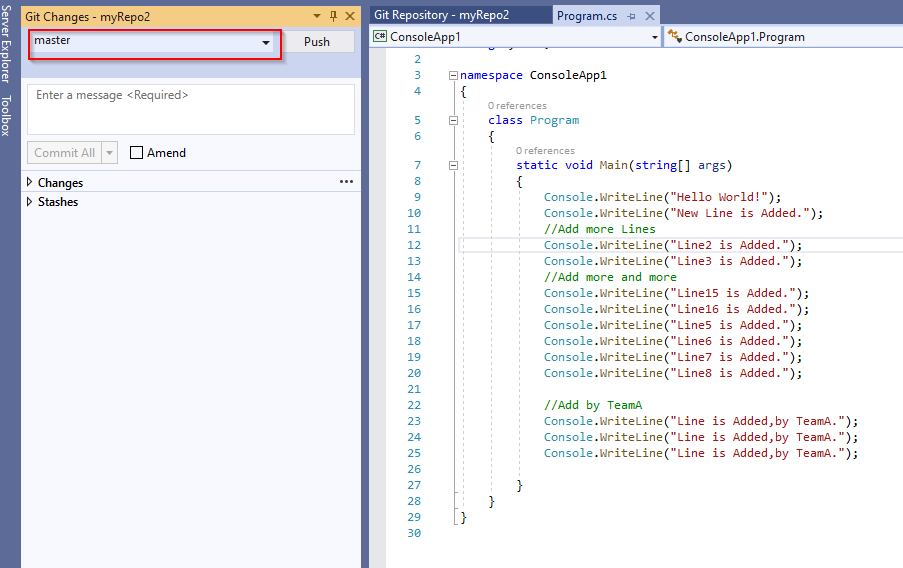This screenshot has height=568, width=903.
Task: Click the Program class name on line 5
Action: [555, 120]
